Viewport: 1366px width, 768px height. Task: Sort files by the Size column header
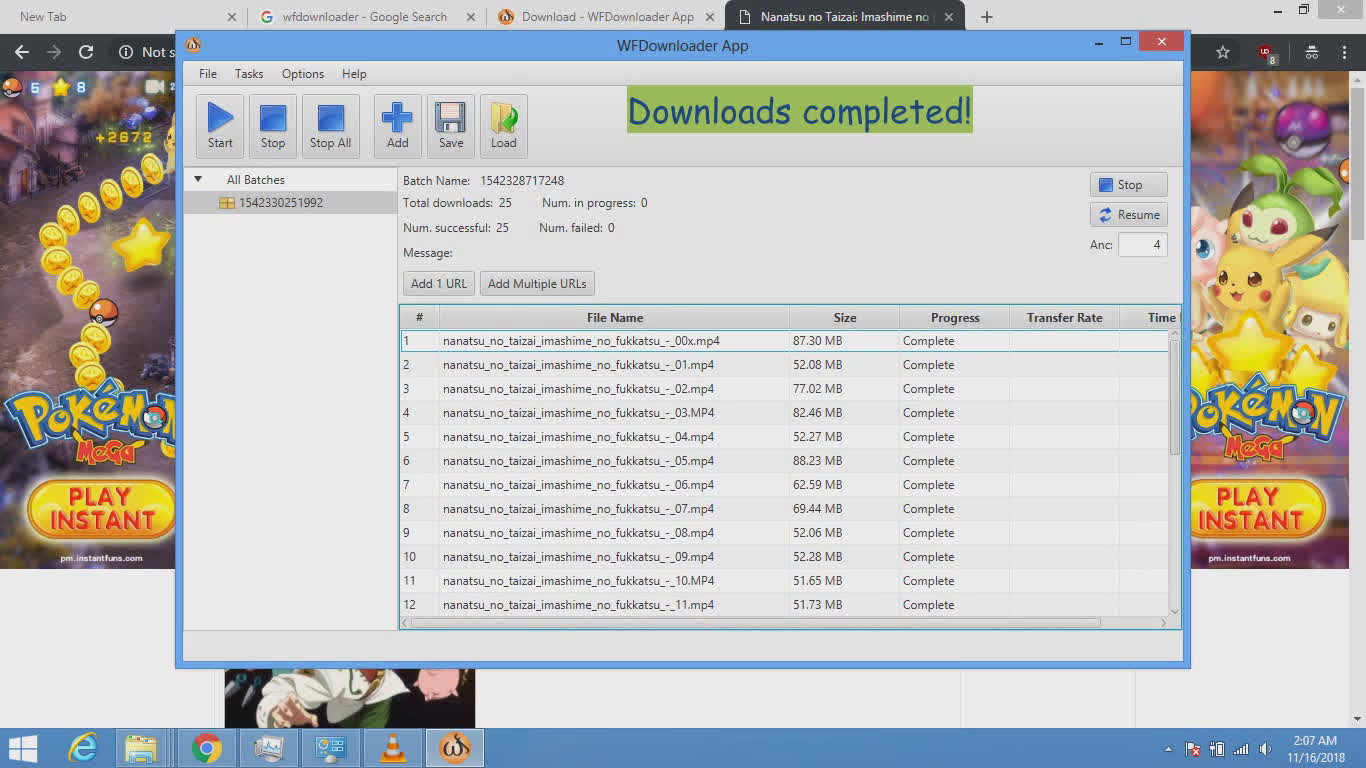(x=844, y=317)
